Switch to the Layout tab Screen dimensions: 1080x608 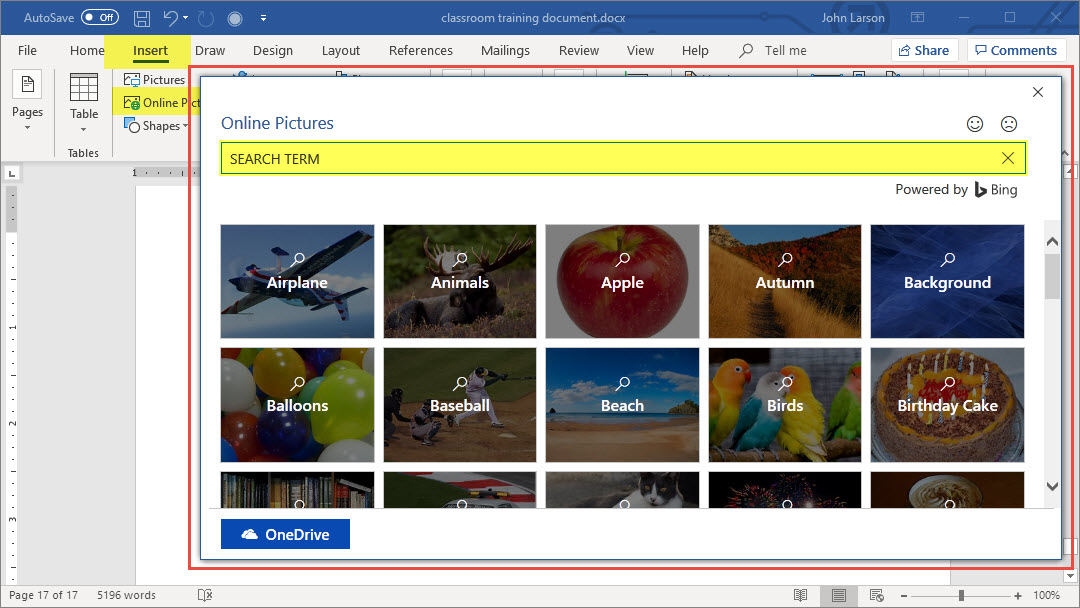pos(341,51)
